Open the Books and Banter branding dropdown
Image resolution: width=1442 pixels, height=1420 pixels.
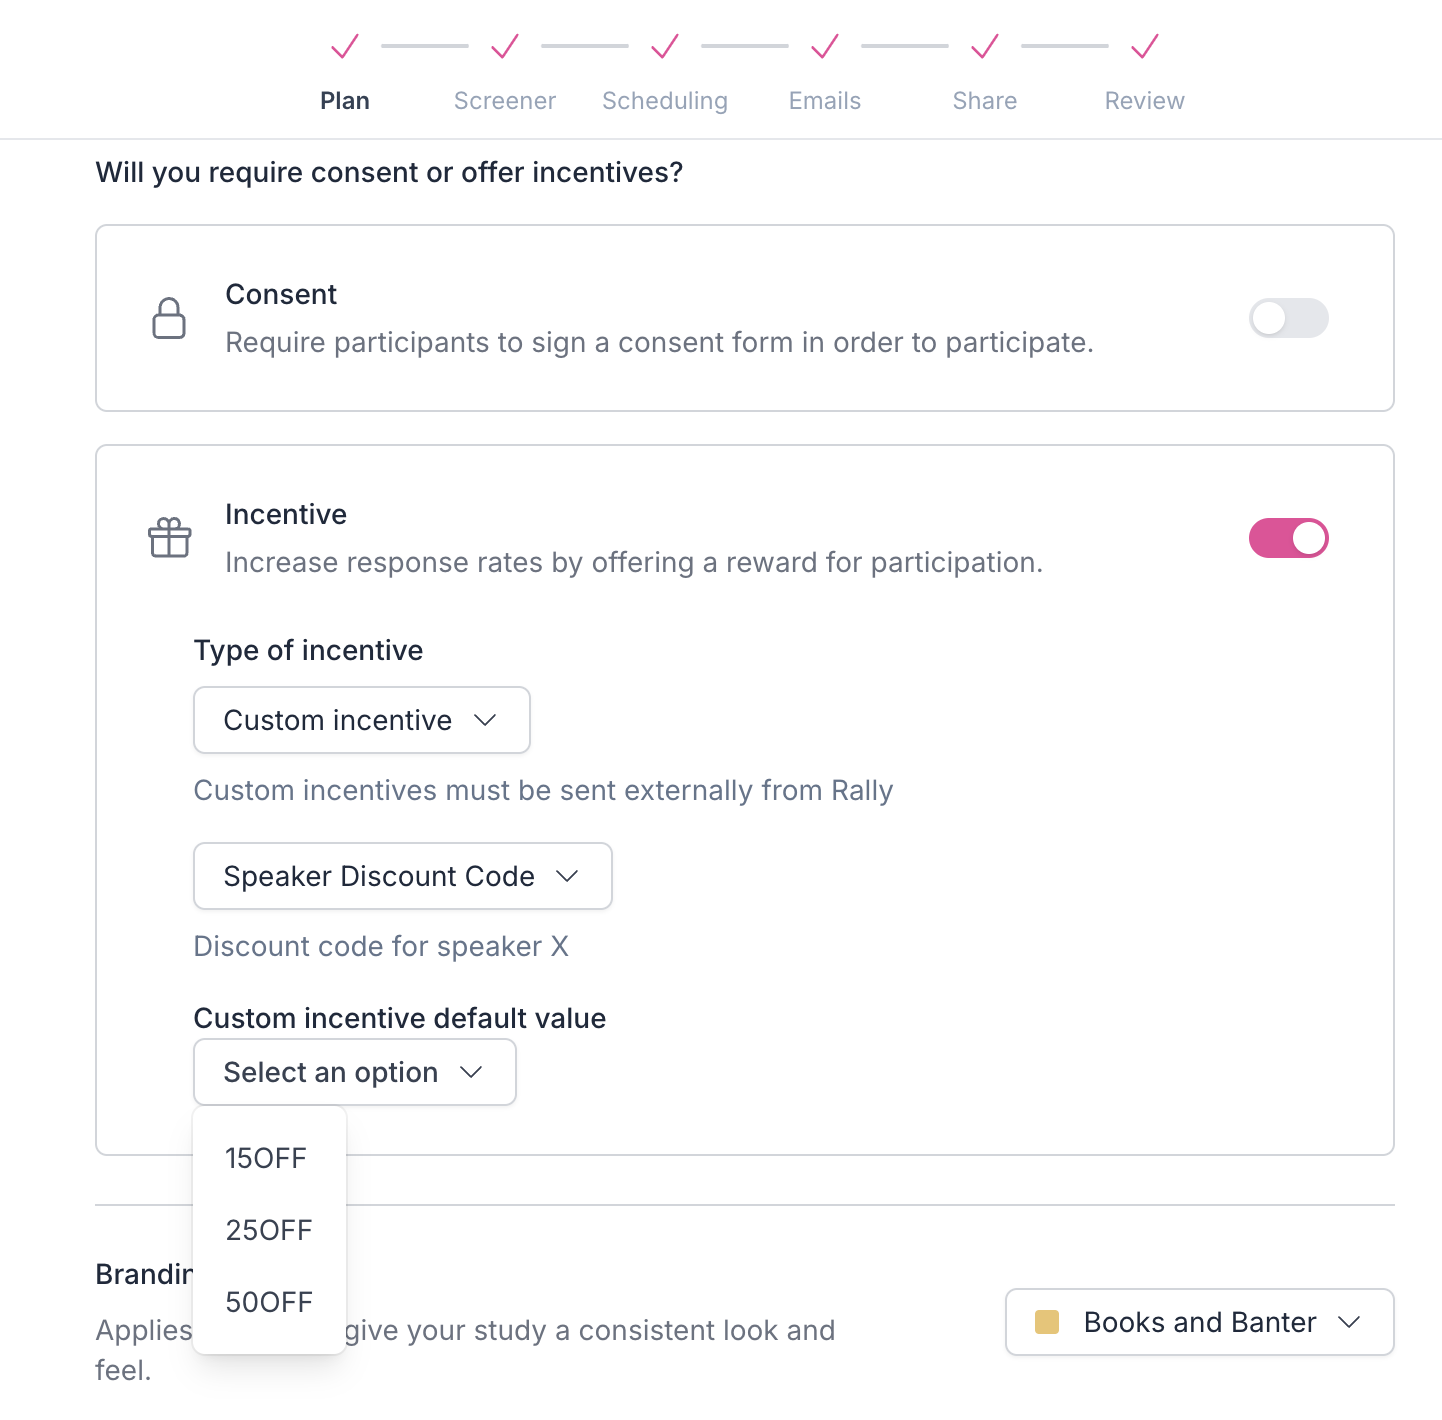pos(1199,1322)
